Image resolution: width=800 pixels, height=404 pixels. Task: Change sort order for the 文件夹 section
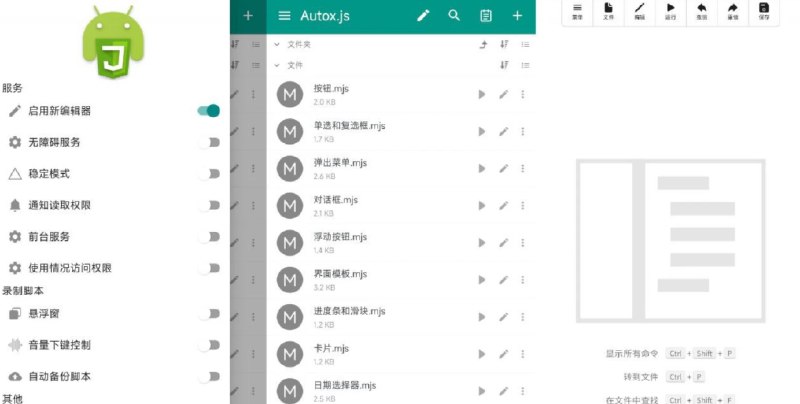pos(504,44)
